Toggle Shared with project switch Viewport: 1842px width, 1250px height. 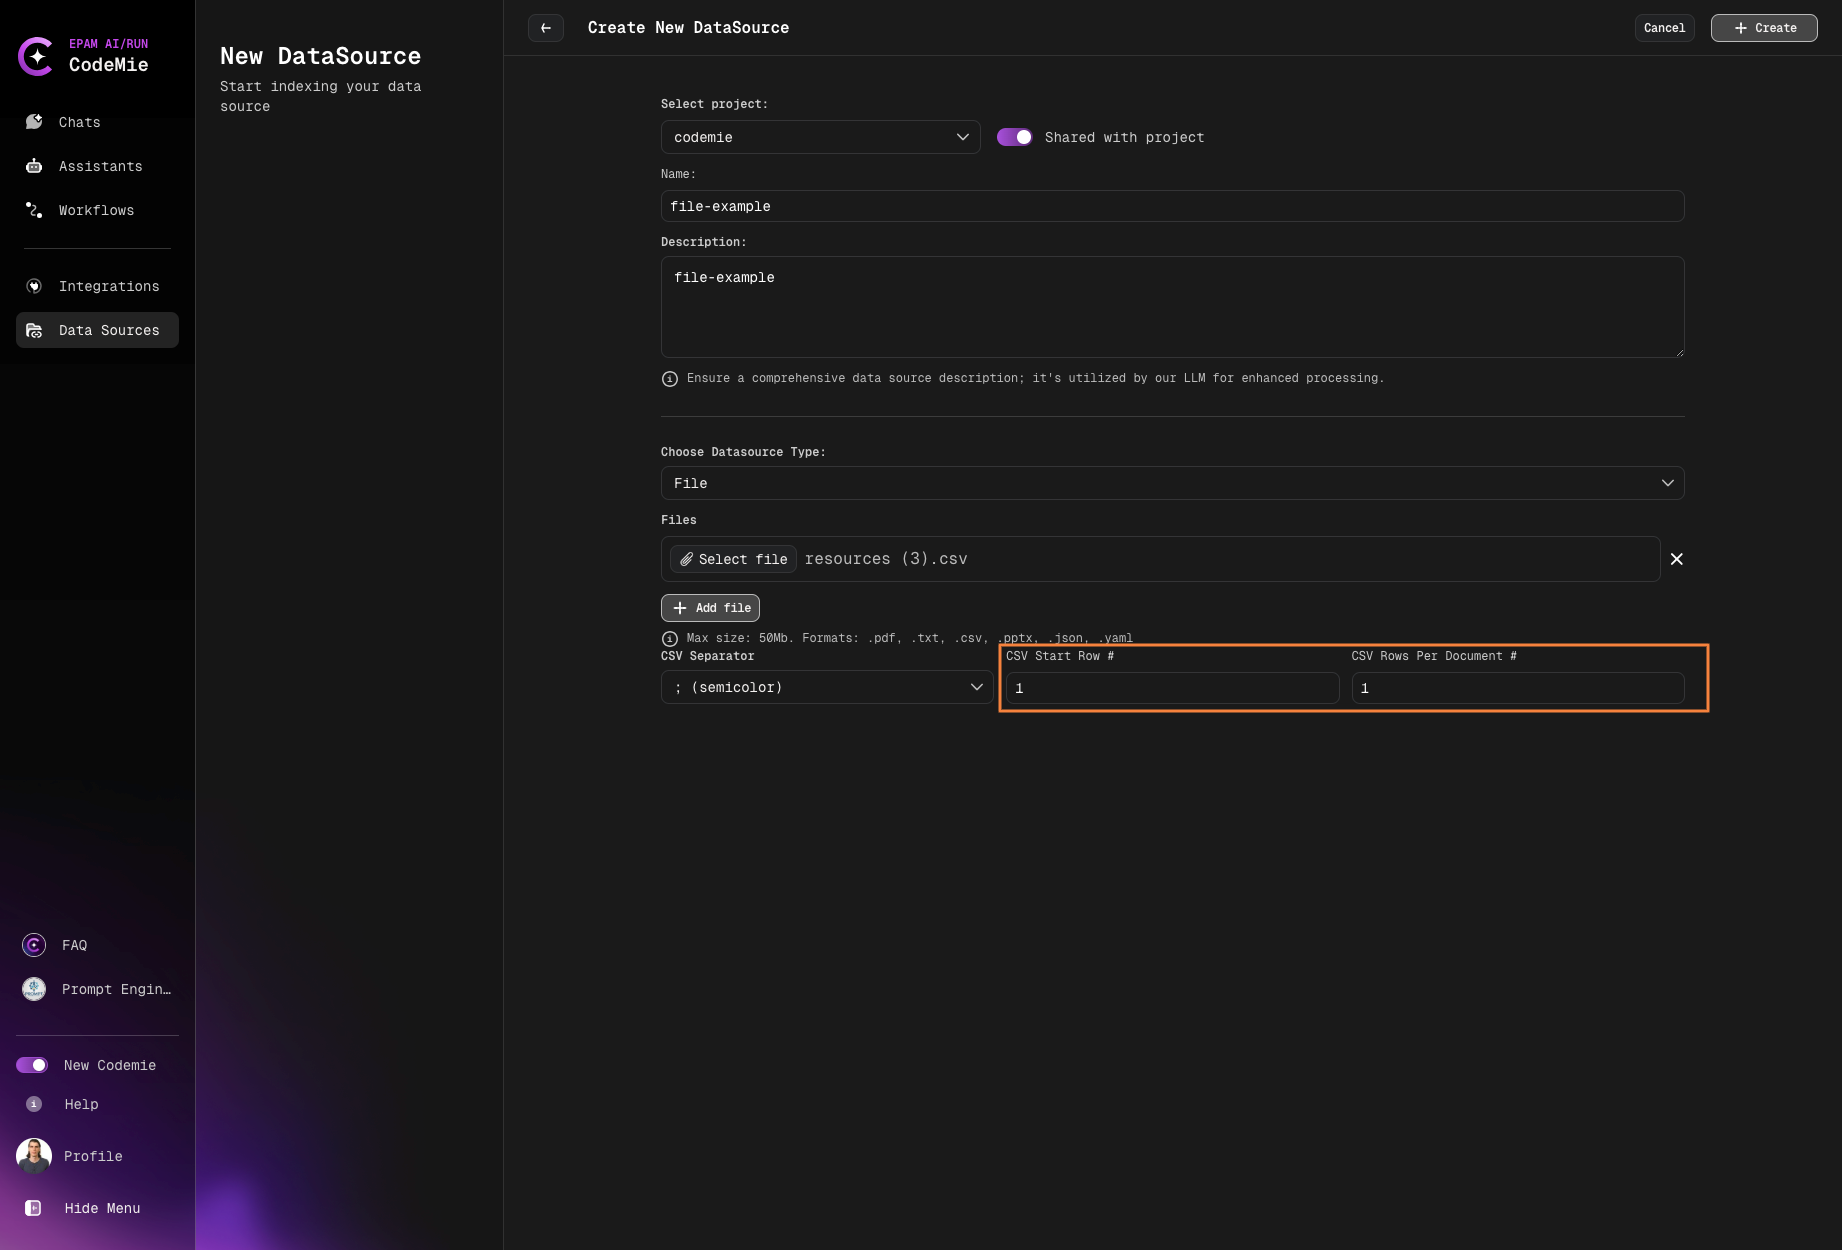coord(1014,137)
